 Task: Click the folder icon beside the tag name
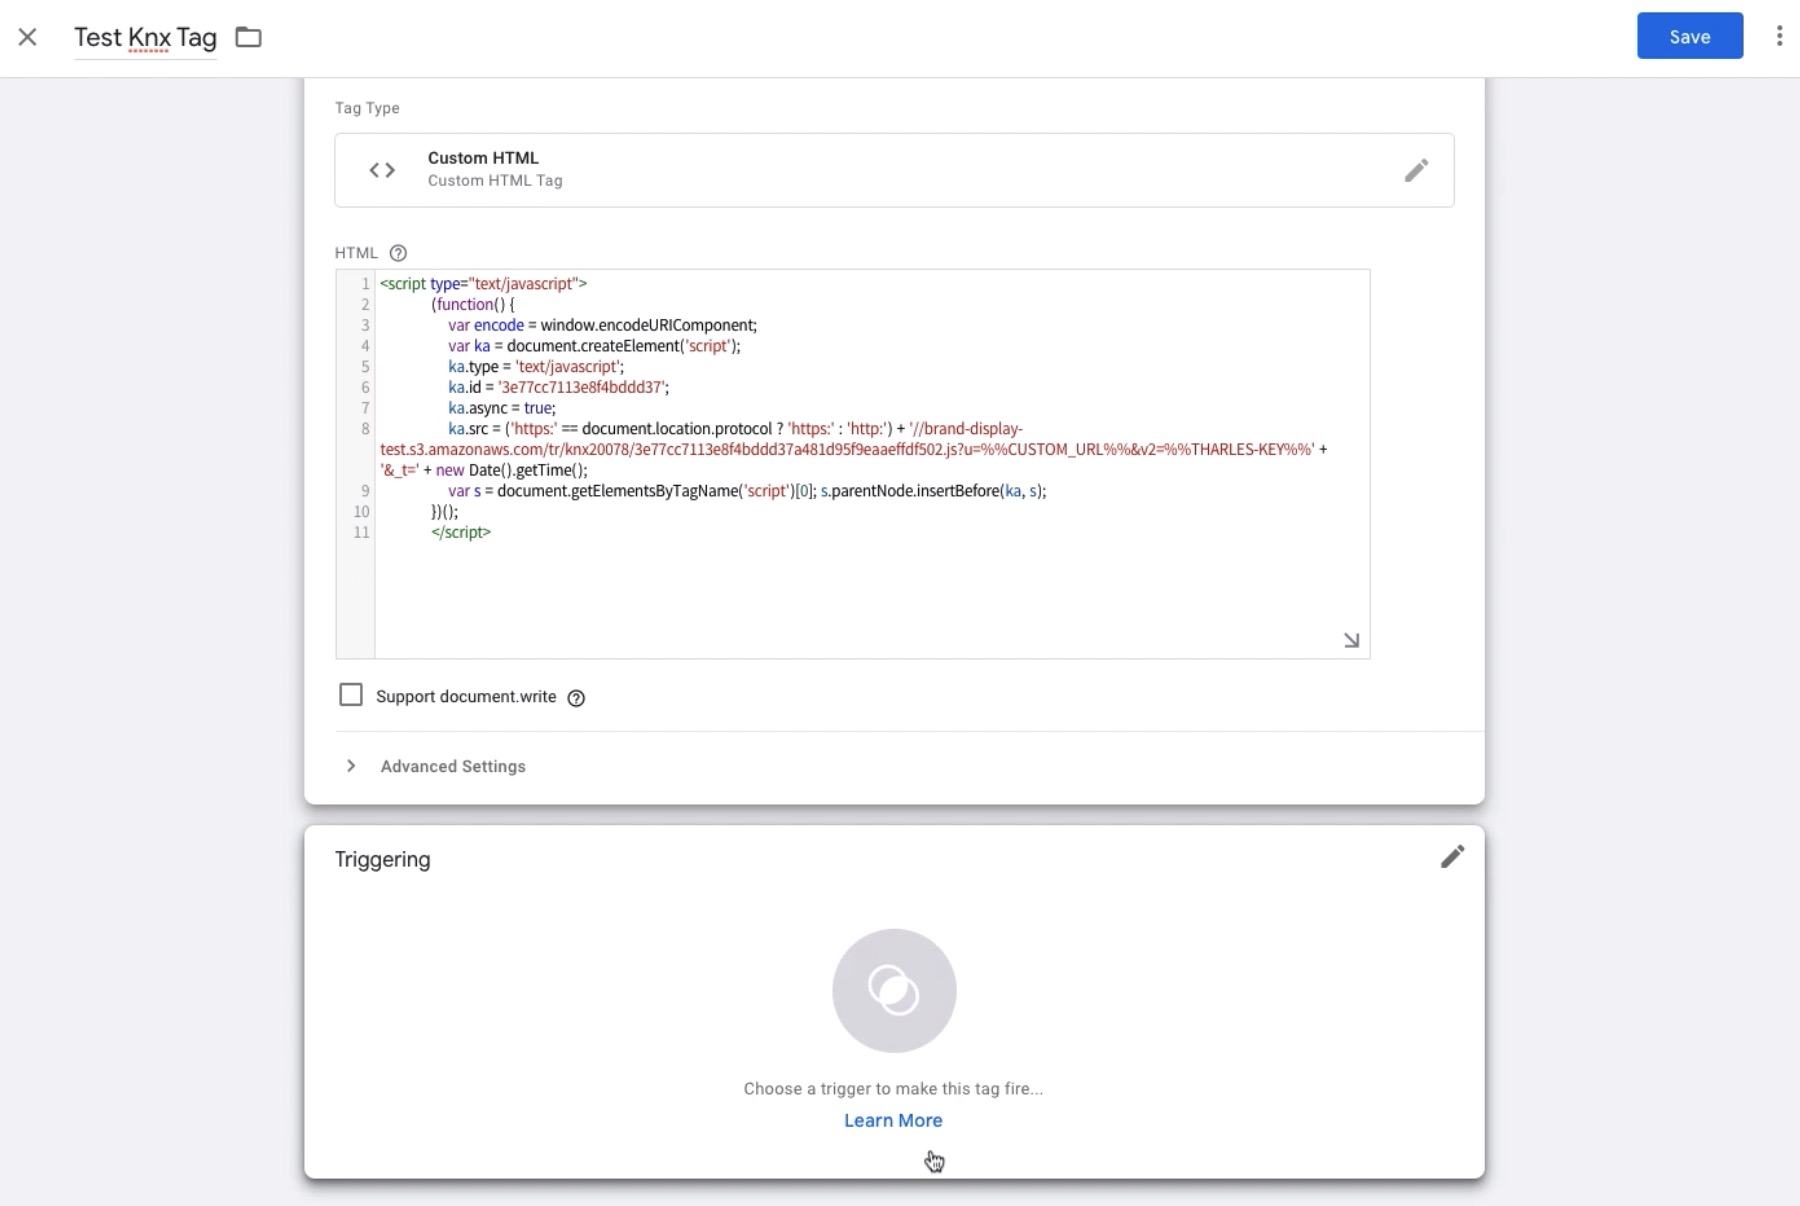(248, 37)
